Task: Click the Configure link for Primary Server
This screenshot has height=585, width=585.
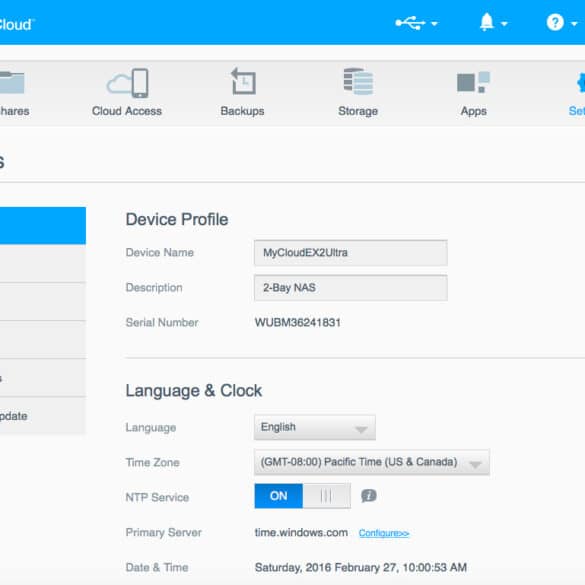Action: (x=384, y=533)
